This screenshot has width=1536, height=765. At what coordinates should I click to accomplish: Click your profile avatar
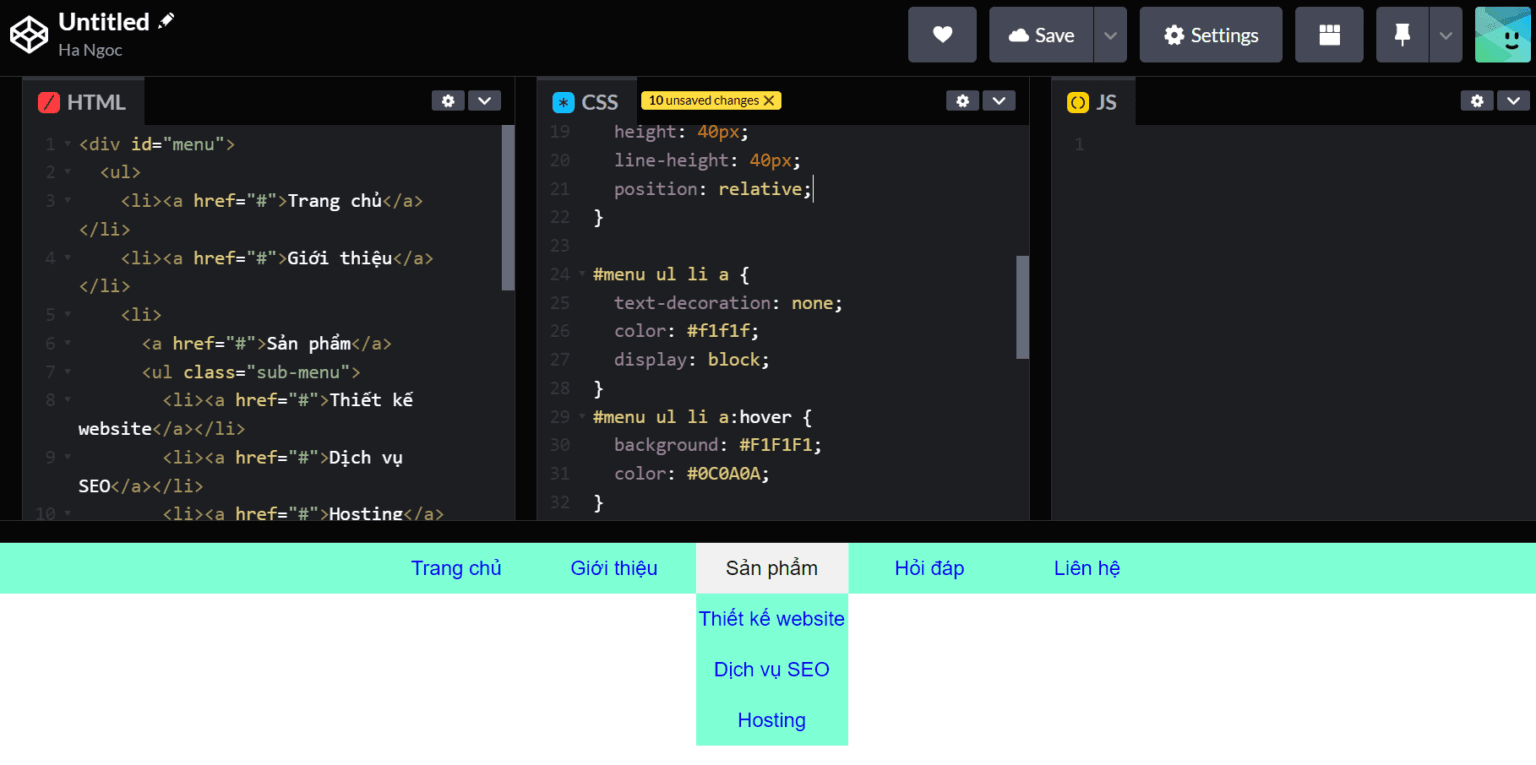click(x=1503, y=34)
